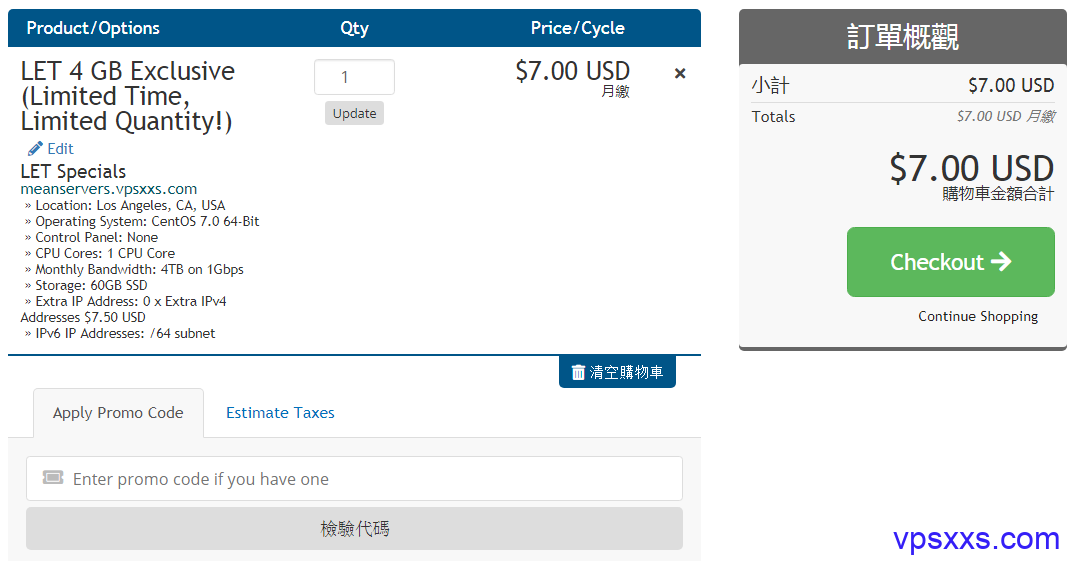Remove the LET 4 GB item with X
The width and height of the screenshot is (1069, 561).
[x=680, y=74]
